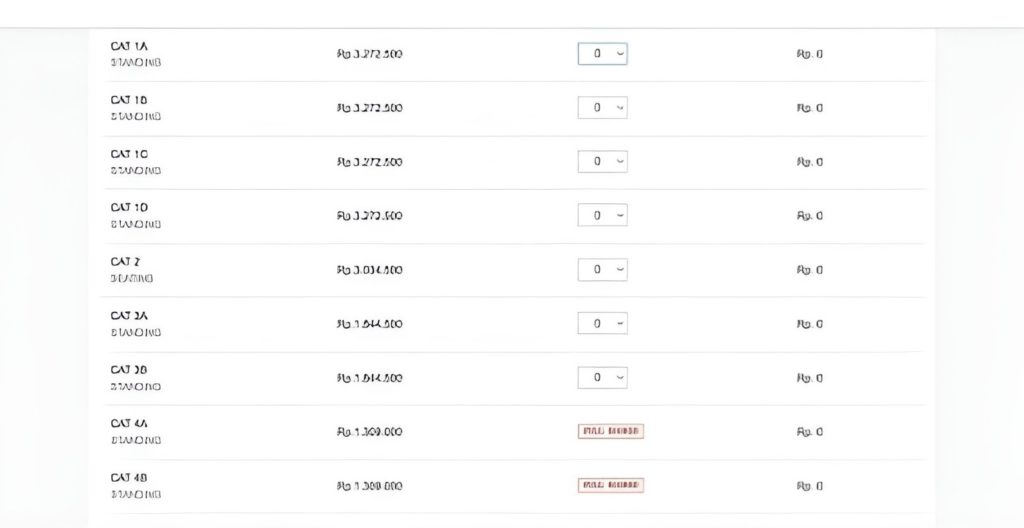Expand the CAT 1D ticket quantity selector

tap(602, 215)
